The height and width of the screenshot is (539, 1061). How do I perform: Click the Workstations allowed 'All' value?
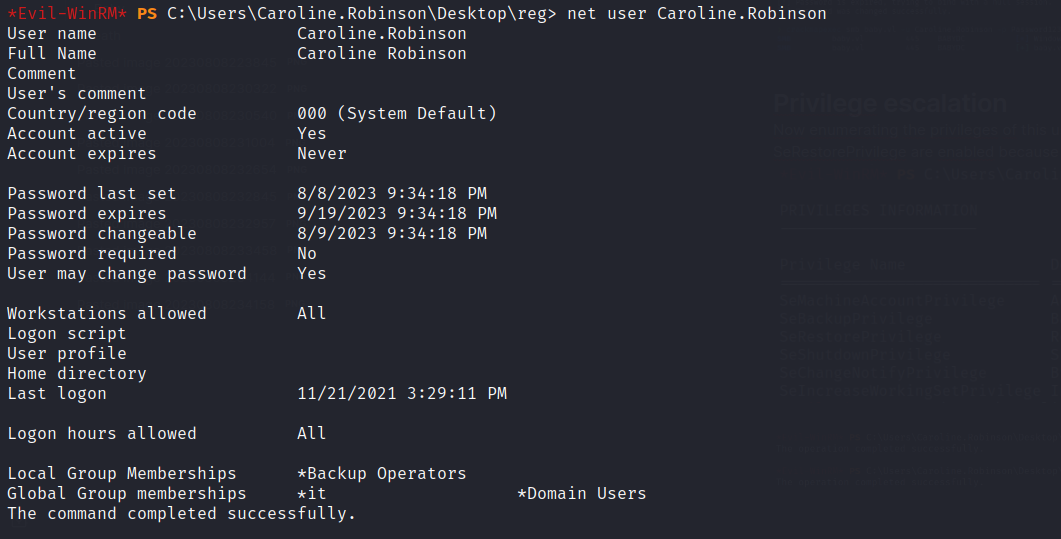(311, 314)
